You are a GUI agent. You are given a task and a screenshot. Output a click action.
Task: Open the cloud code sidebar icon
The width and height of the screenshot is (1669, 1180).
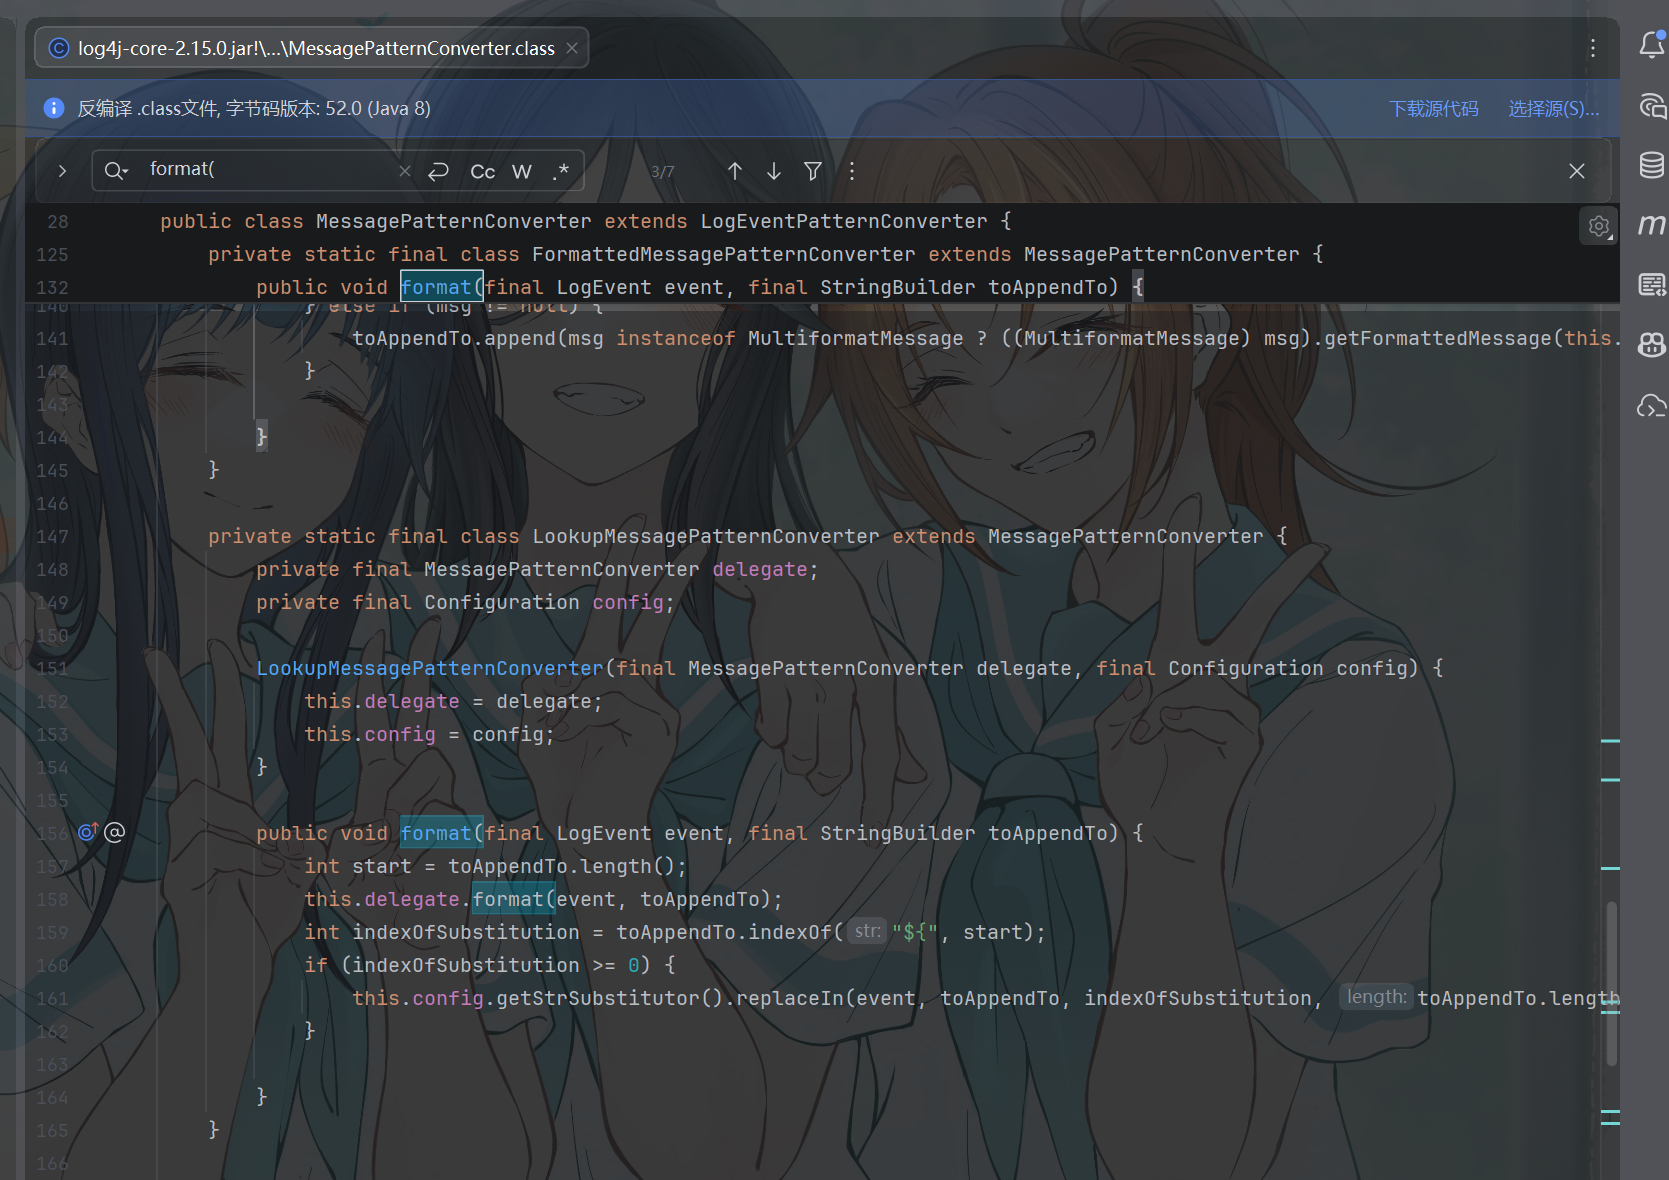(1651, 405)
